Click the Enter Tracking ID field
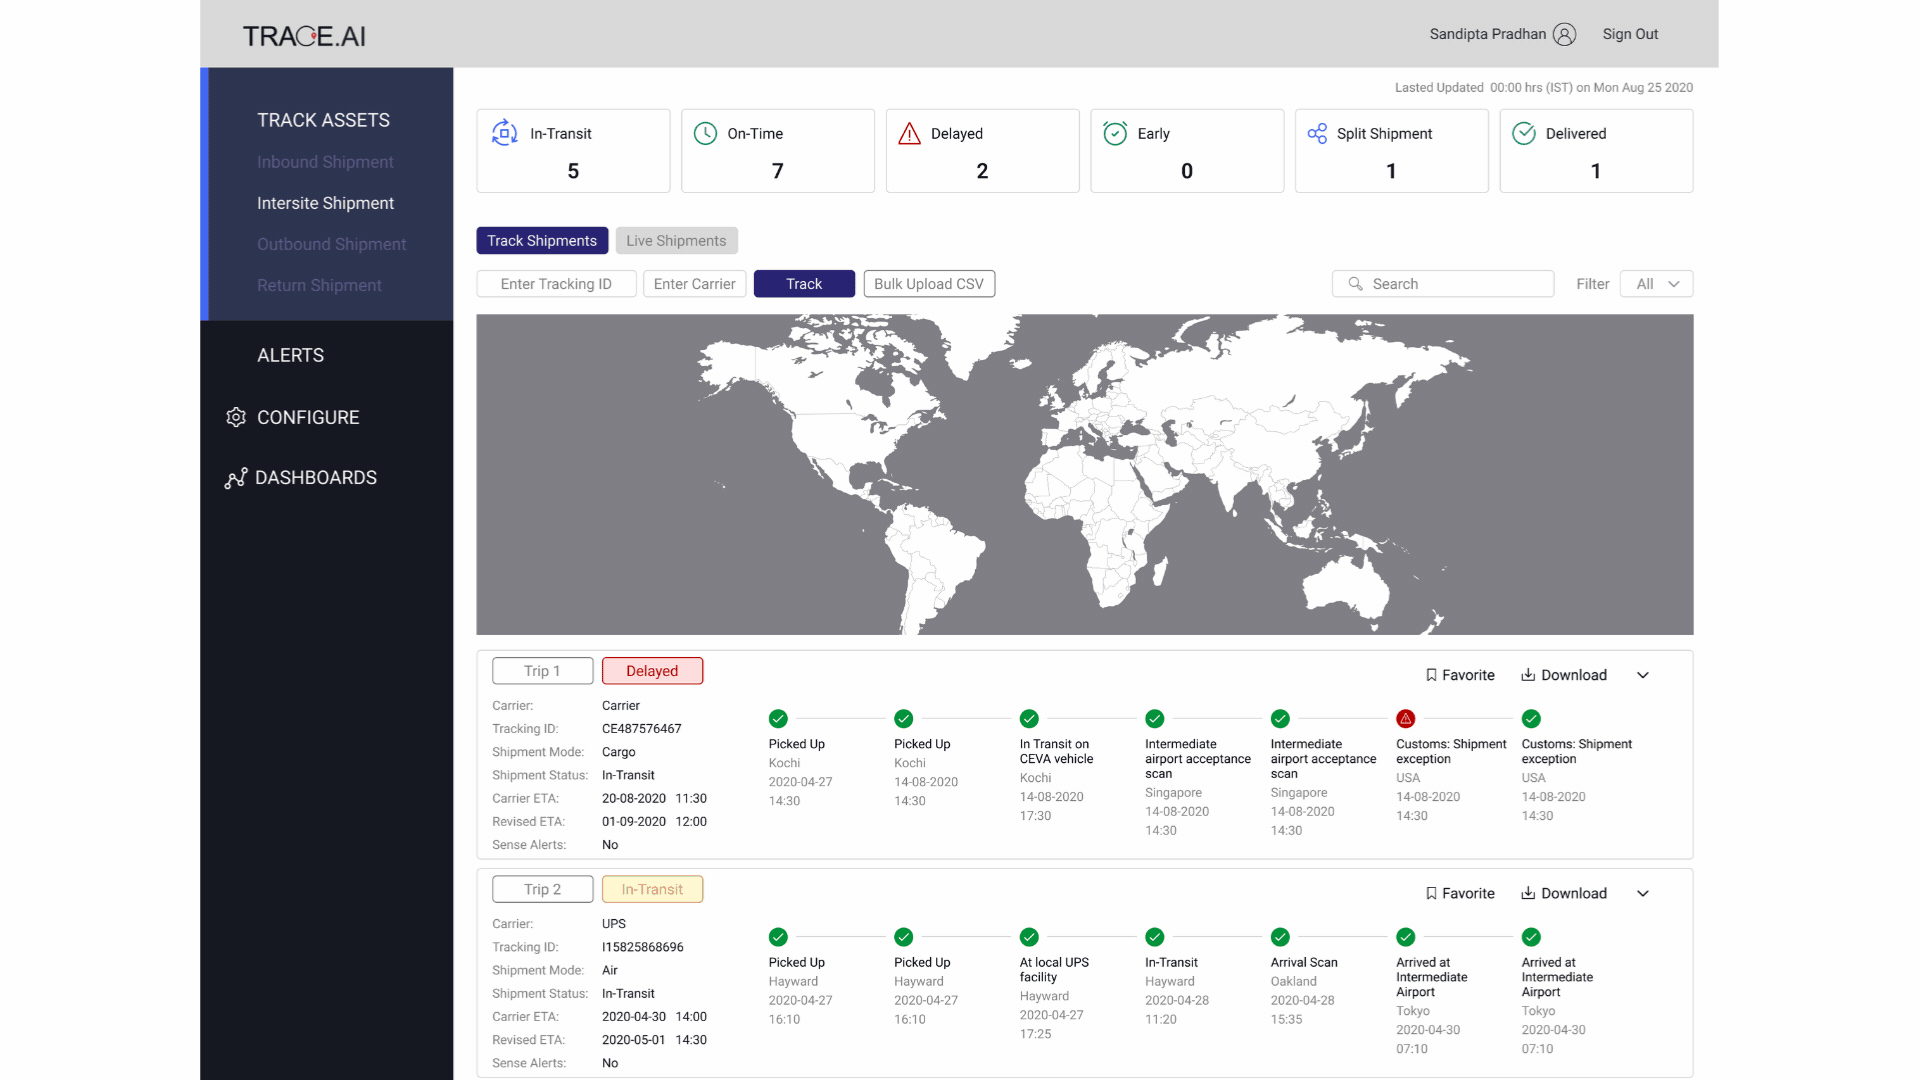Screen dimensions: 1920x1080 pos(556,284)
